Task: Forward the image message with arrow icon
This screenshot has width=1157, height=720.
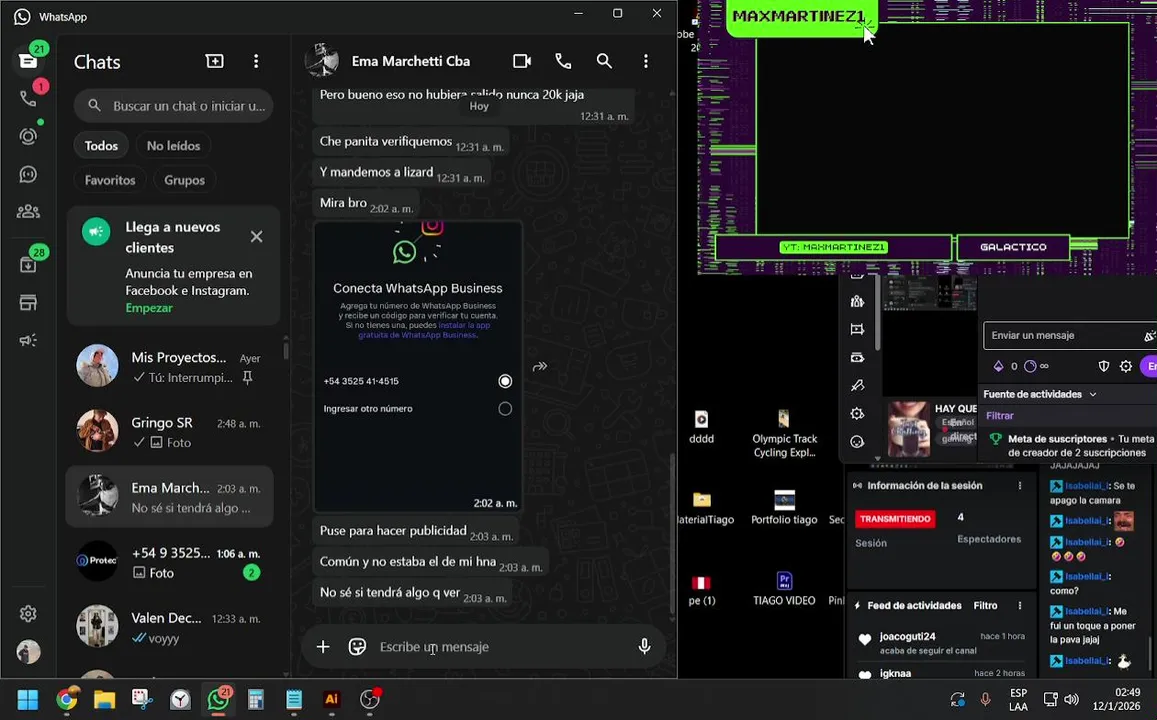Action: click(540, 366)
